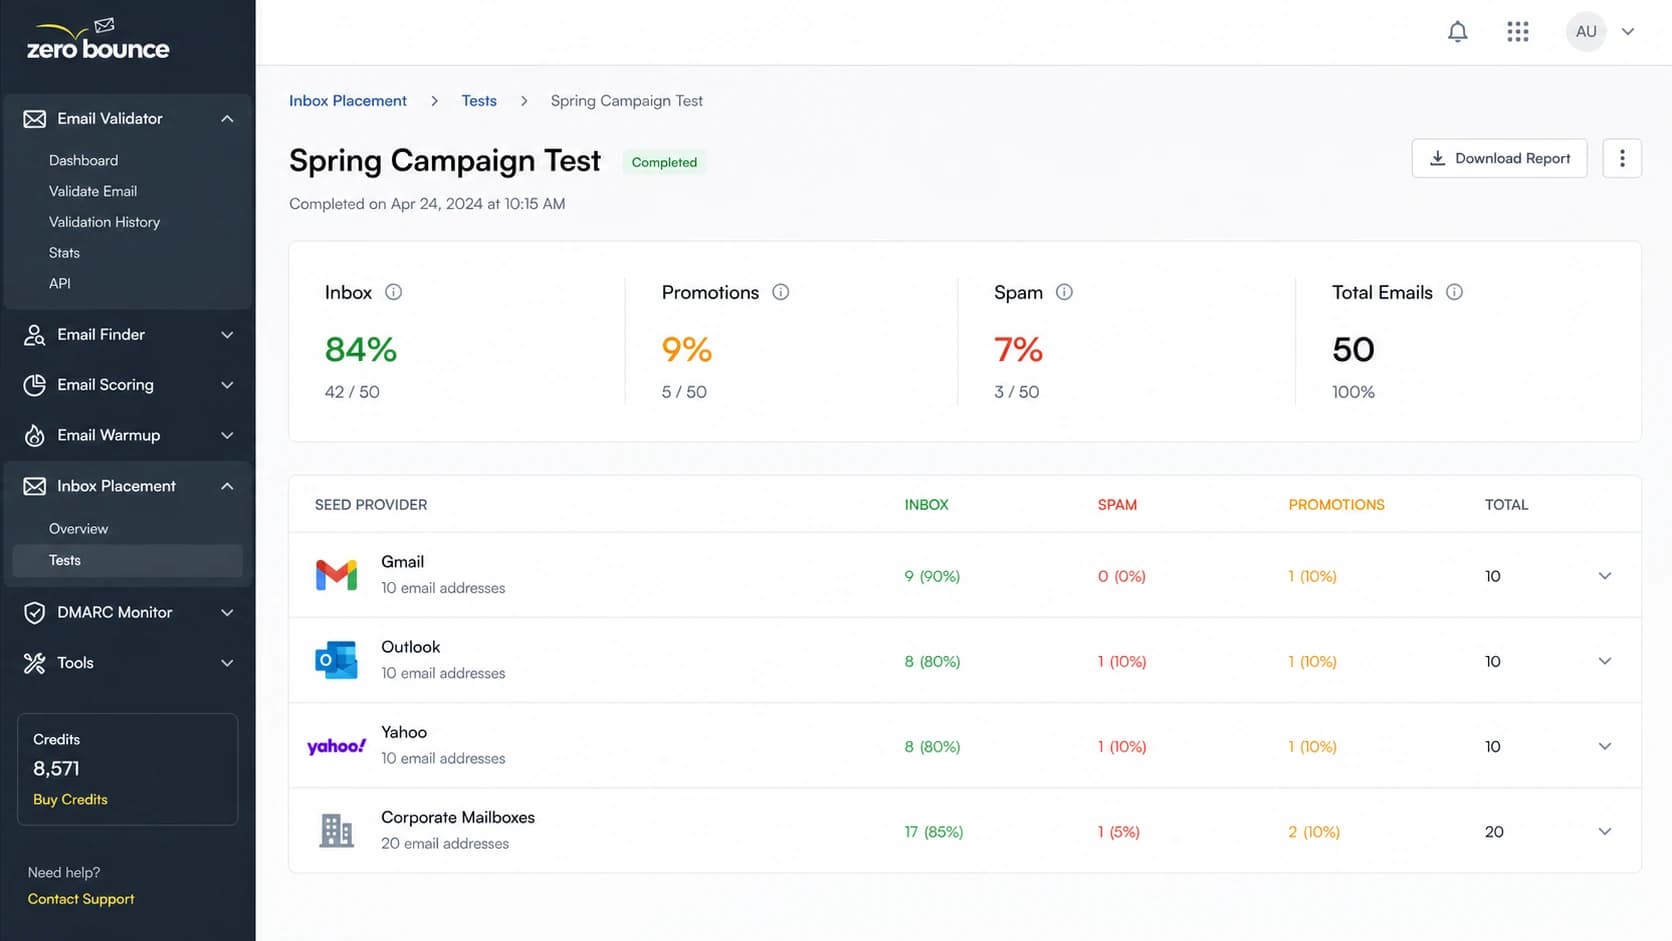This screenshot has width=1672, height=941.
Task: Click Corporate Mailboxes promotions value 2 (10%)
Action: [x=1314, y=831]
